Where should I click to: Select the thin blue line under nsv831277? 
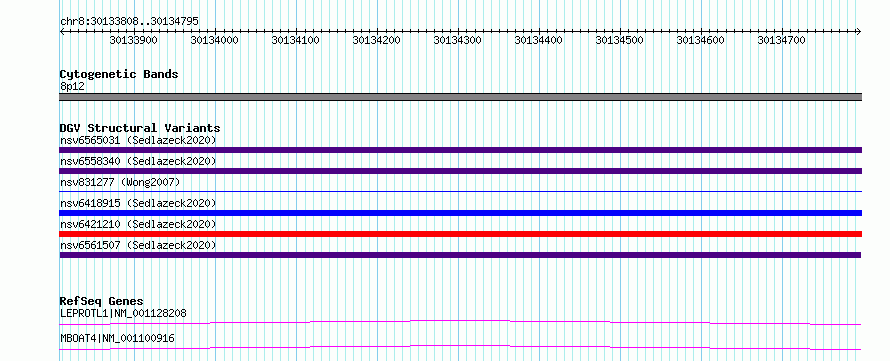click(x=460, y=192)
